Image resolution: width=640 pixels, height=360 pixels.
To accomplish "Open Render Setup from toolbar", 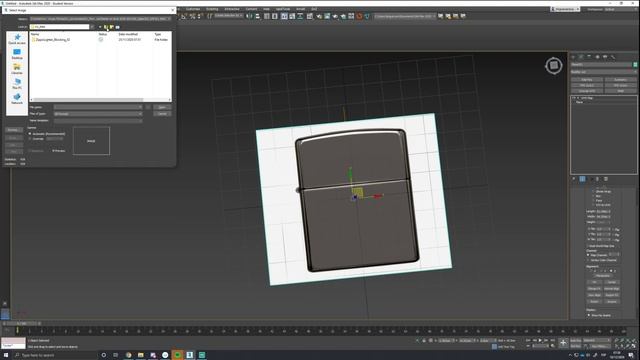I will pos(320,16).
